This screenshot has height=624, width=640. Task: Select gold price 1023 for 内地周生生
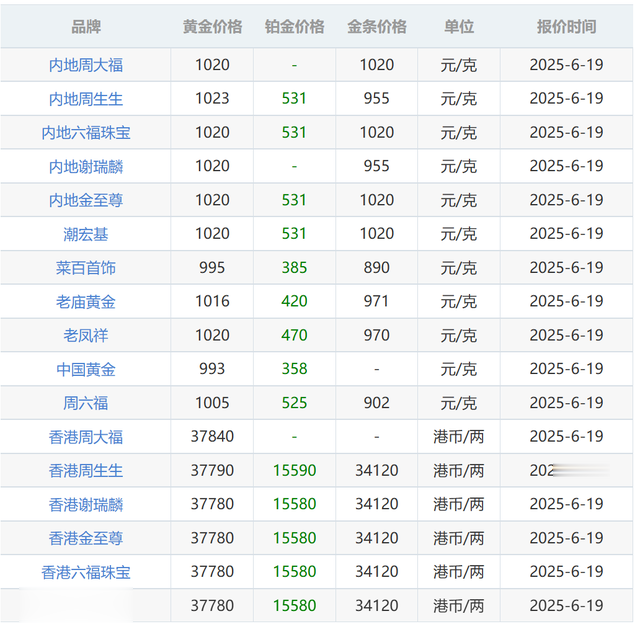[212, 99]
